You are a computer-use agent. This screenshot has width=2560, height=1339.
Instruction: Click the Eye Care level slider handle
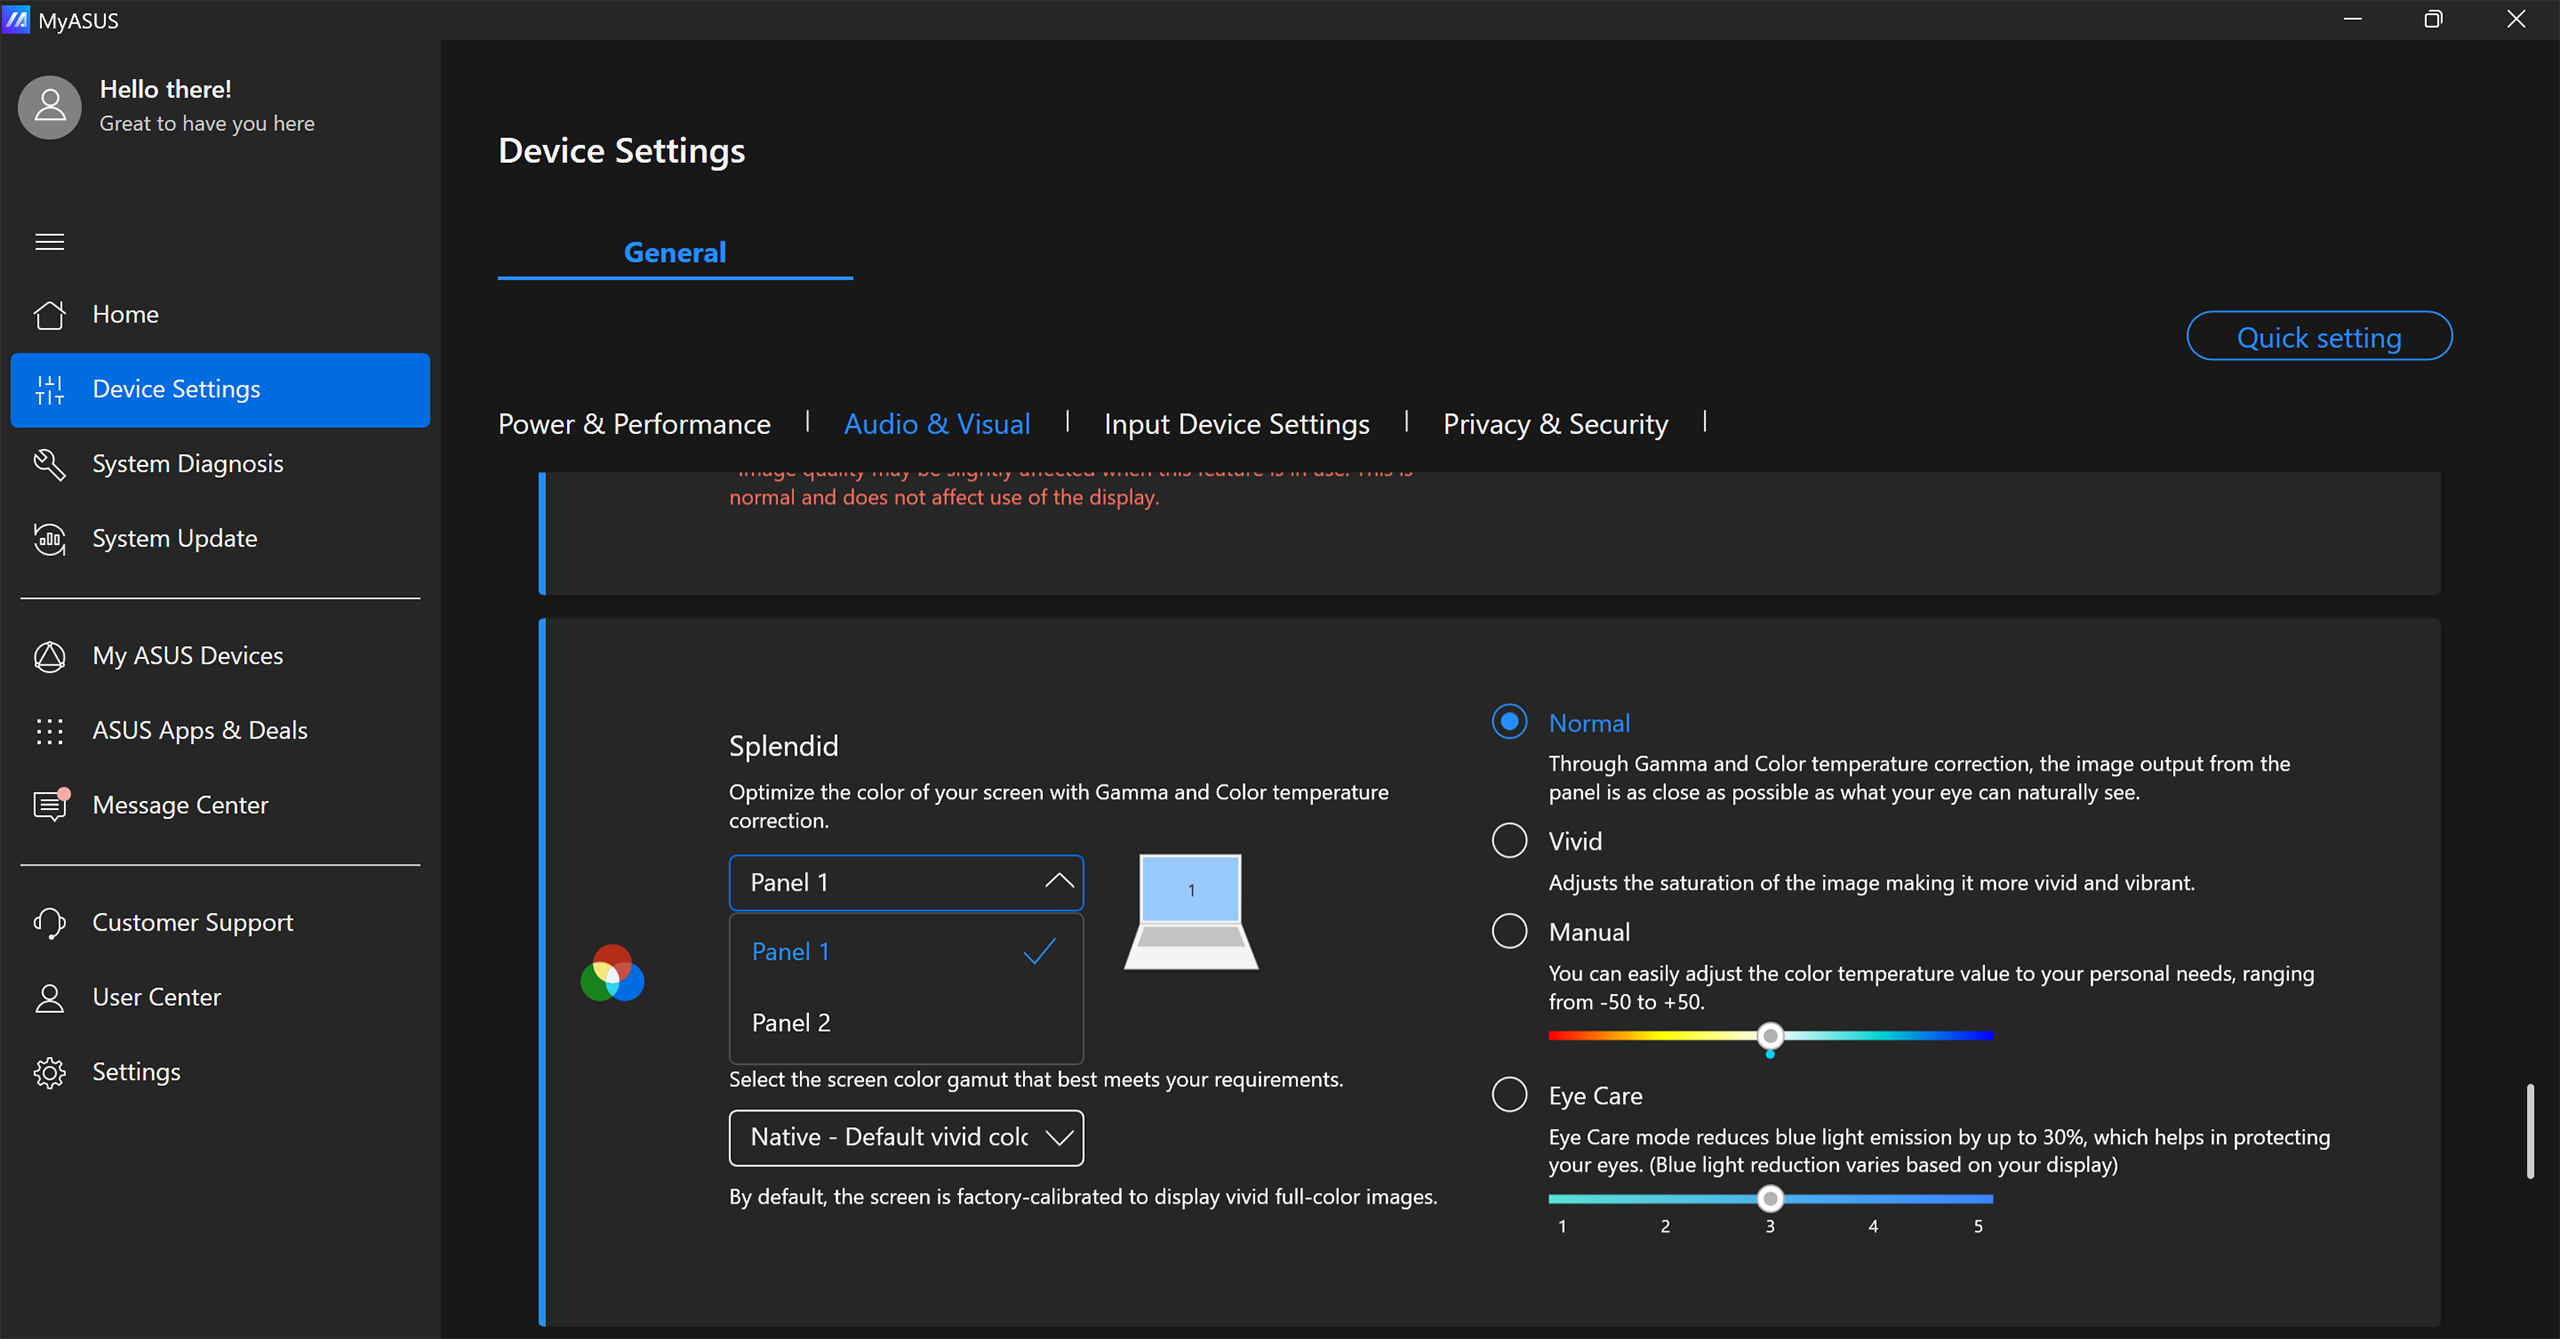(x=1770, y=1198)
